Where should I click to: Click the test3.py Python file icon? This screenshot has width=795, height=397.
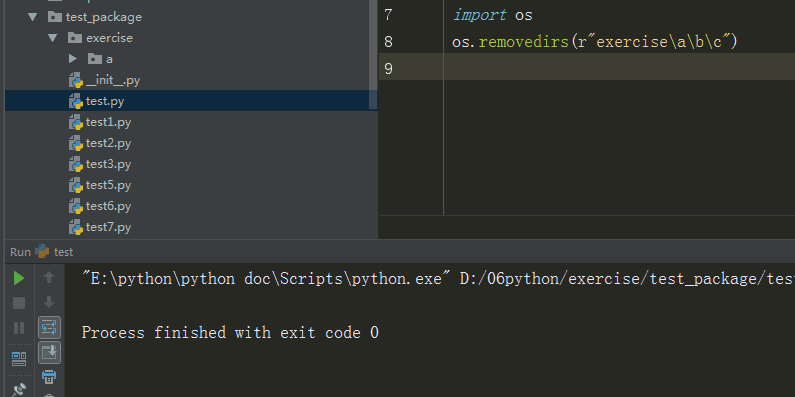76,164
